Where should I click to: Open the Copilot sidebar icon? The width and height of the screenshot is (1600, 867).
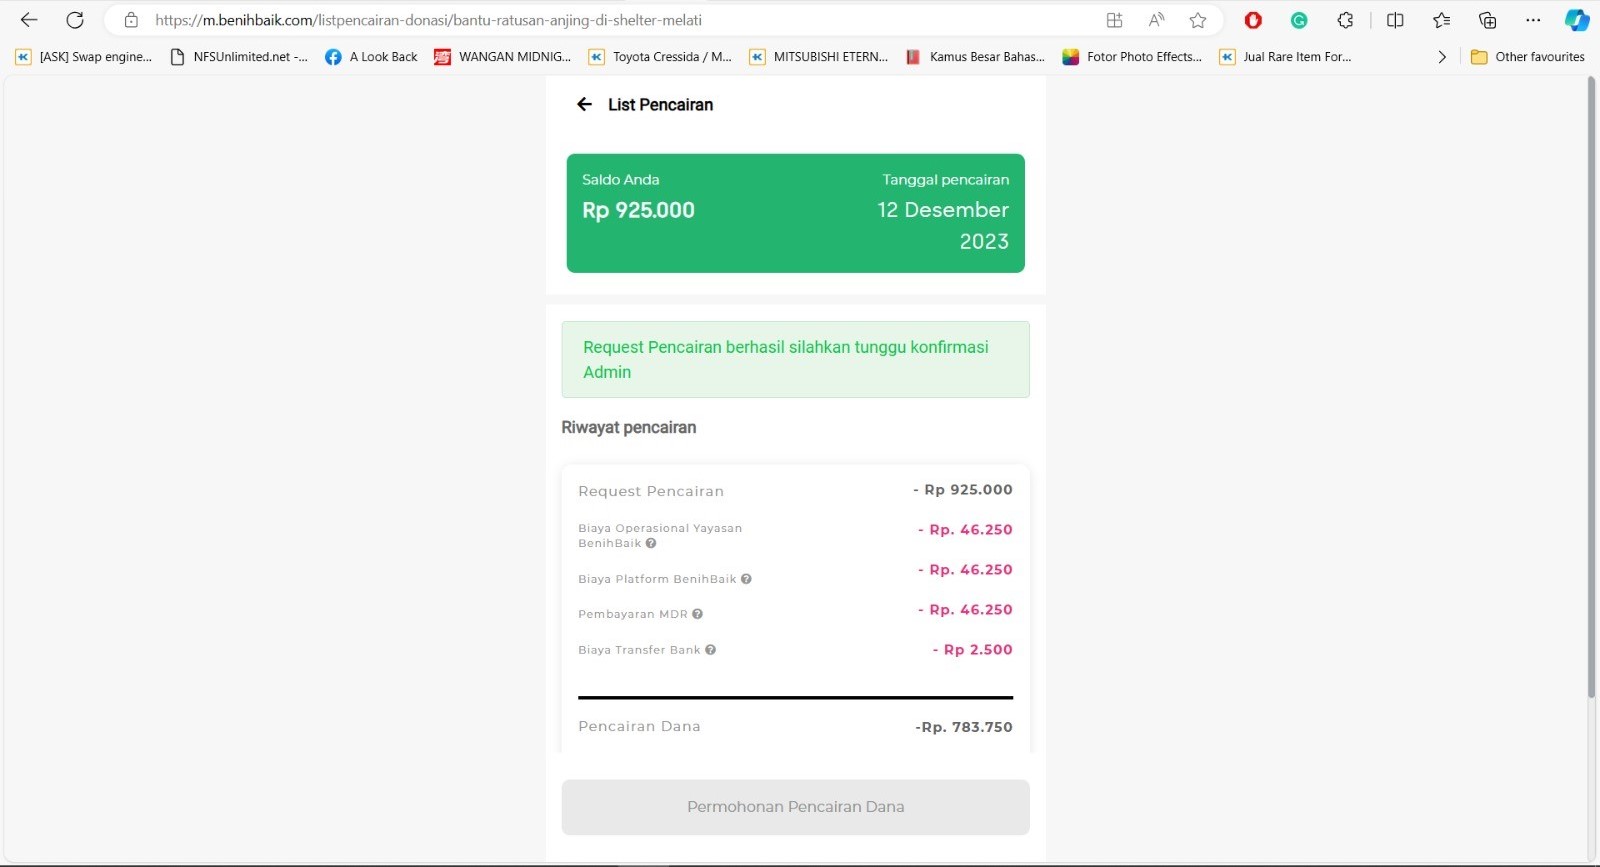(1577, 20)
